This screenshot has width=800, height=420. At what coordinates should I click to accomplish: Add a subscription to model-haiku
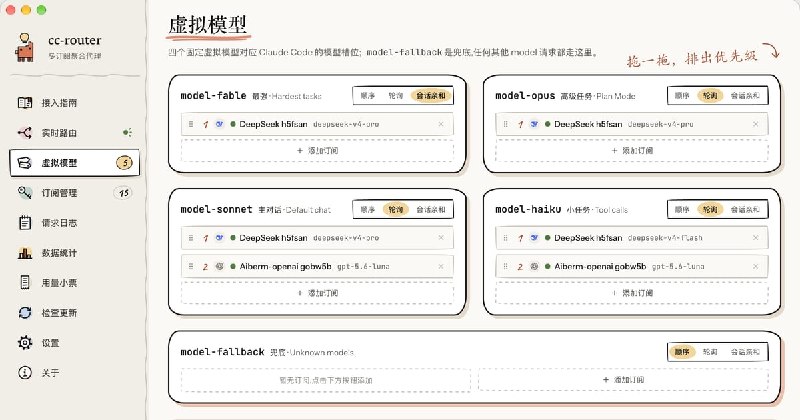pyautogui.click(x=632, y=293)
